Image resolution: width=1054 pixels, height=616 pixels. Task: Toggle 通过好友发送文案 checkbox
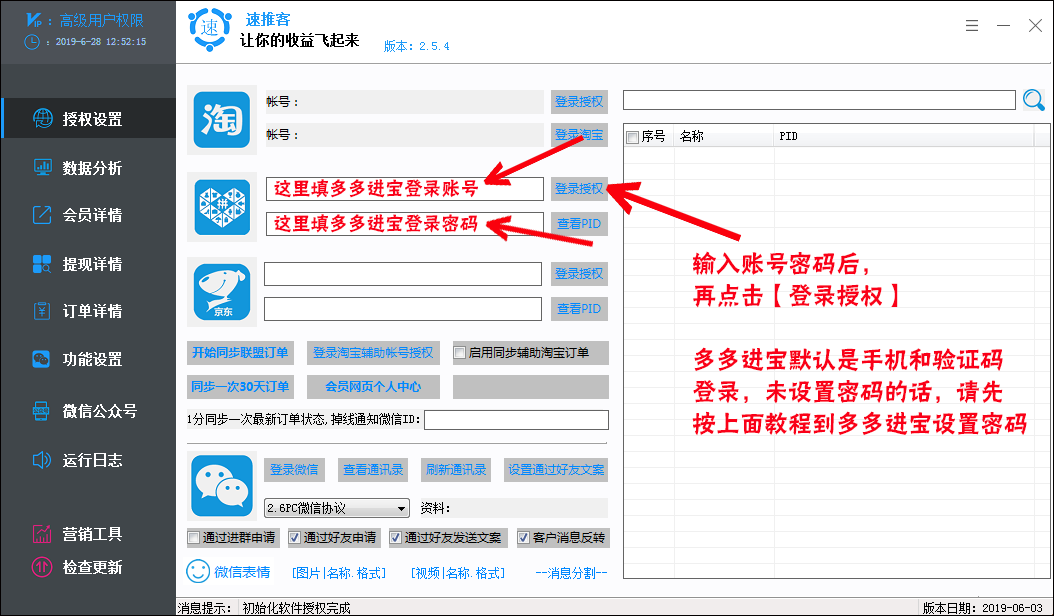click(395, 537)
